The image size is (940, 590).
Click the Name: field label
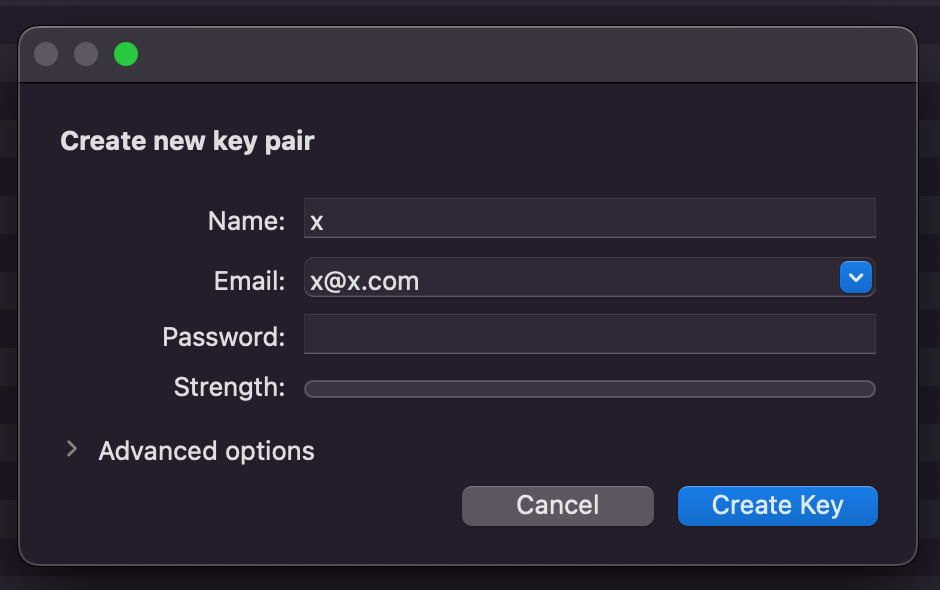click(x=246, y=221)
